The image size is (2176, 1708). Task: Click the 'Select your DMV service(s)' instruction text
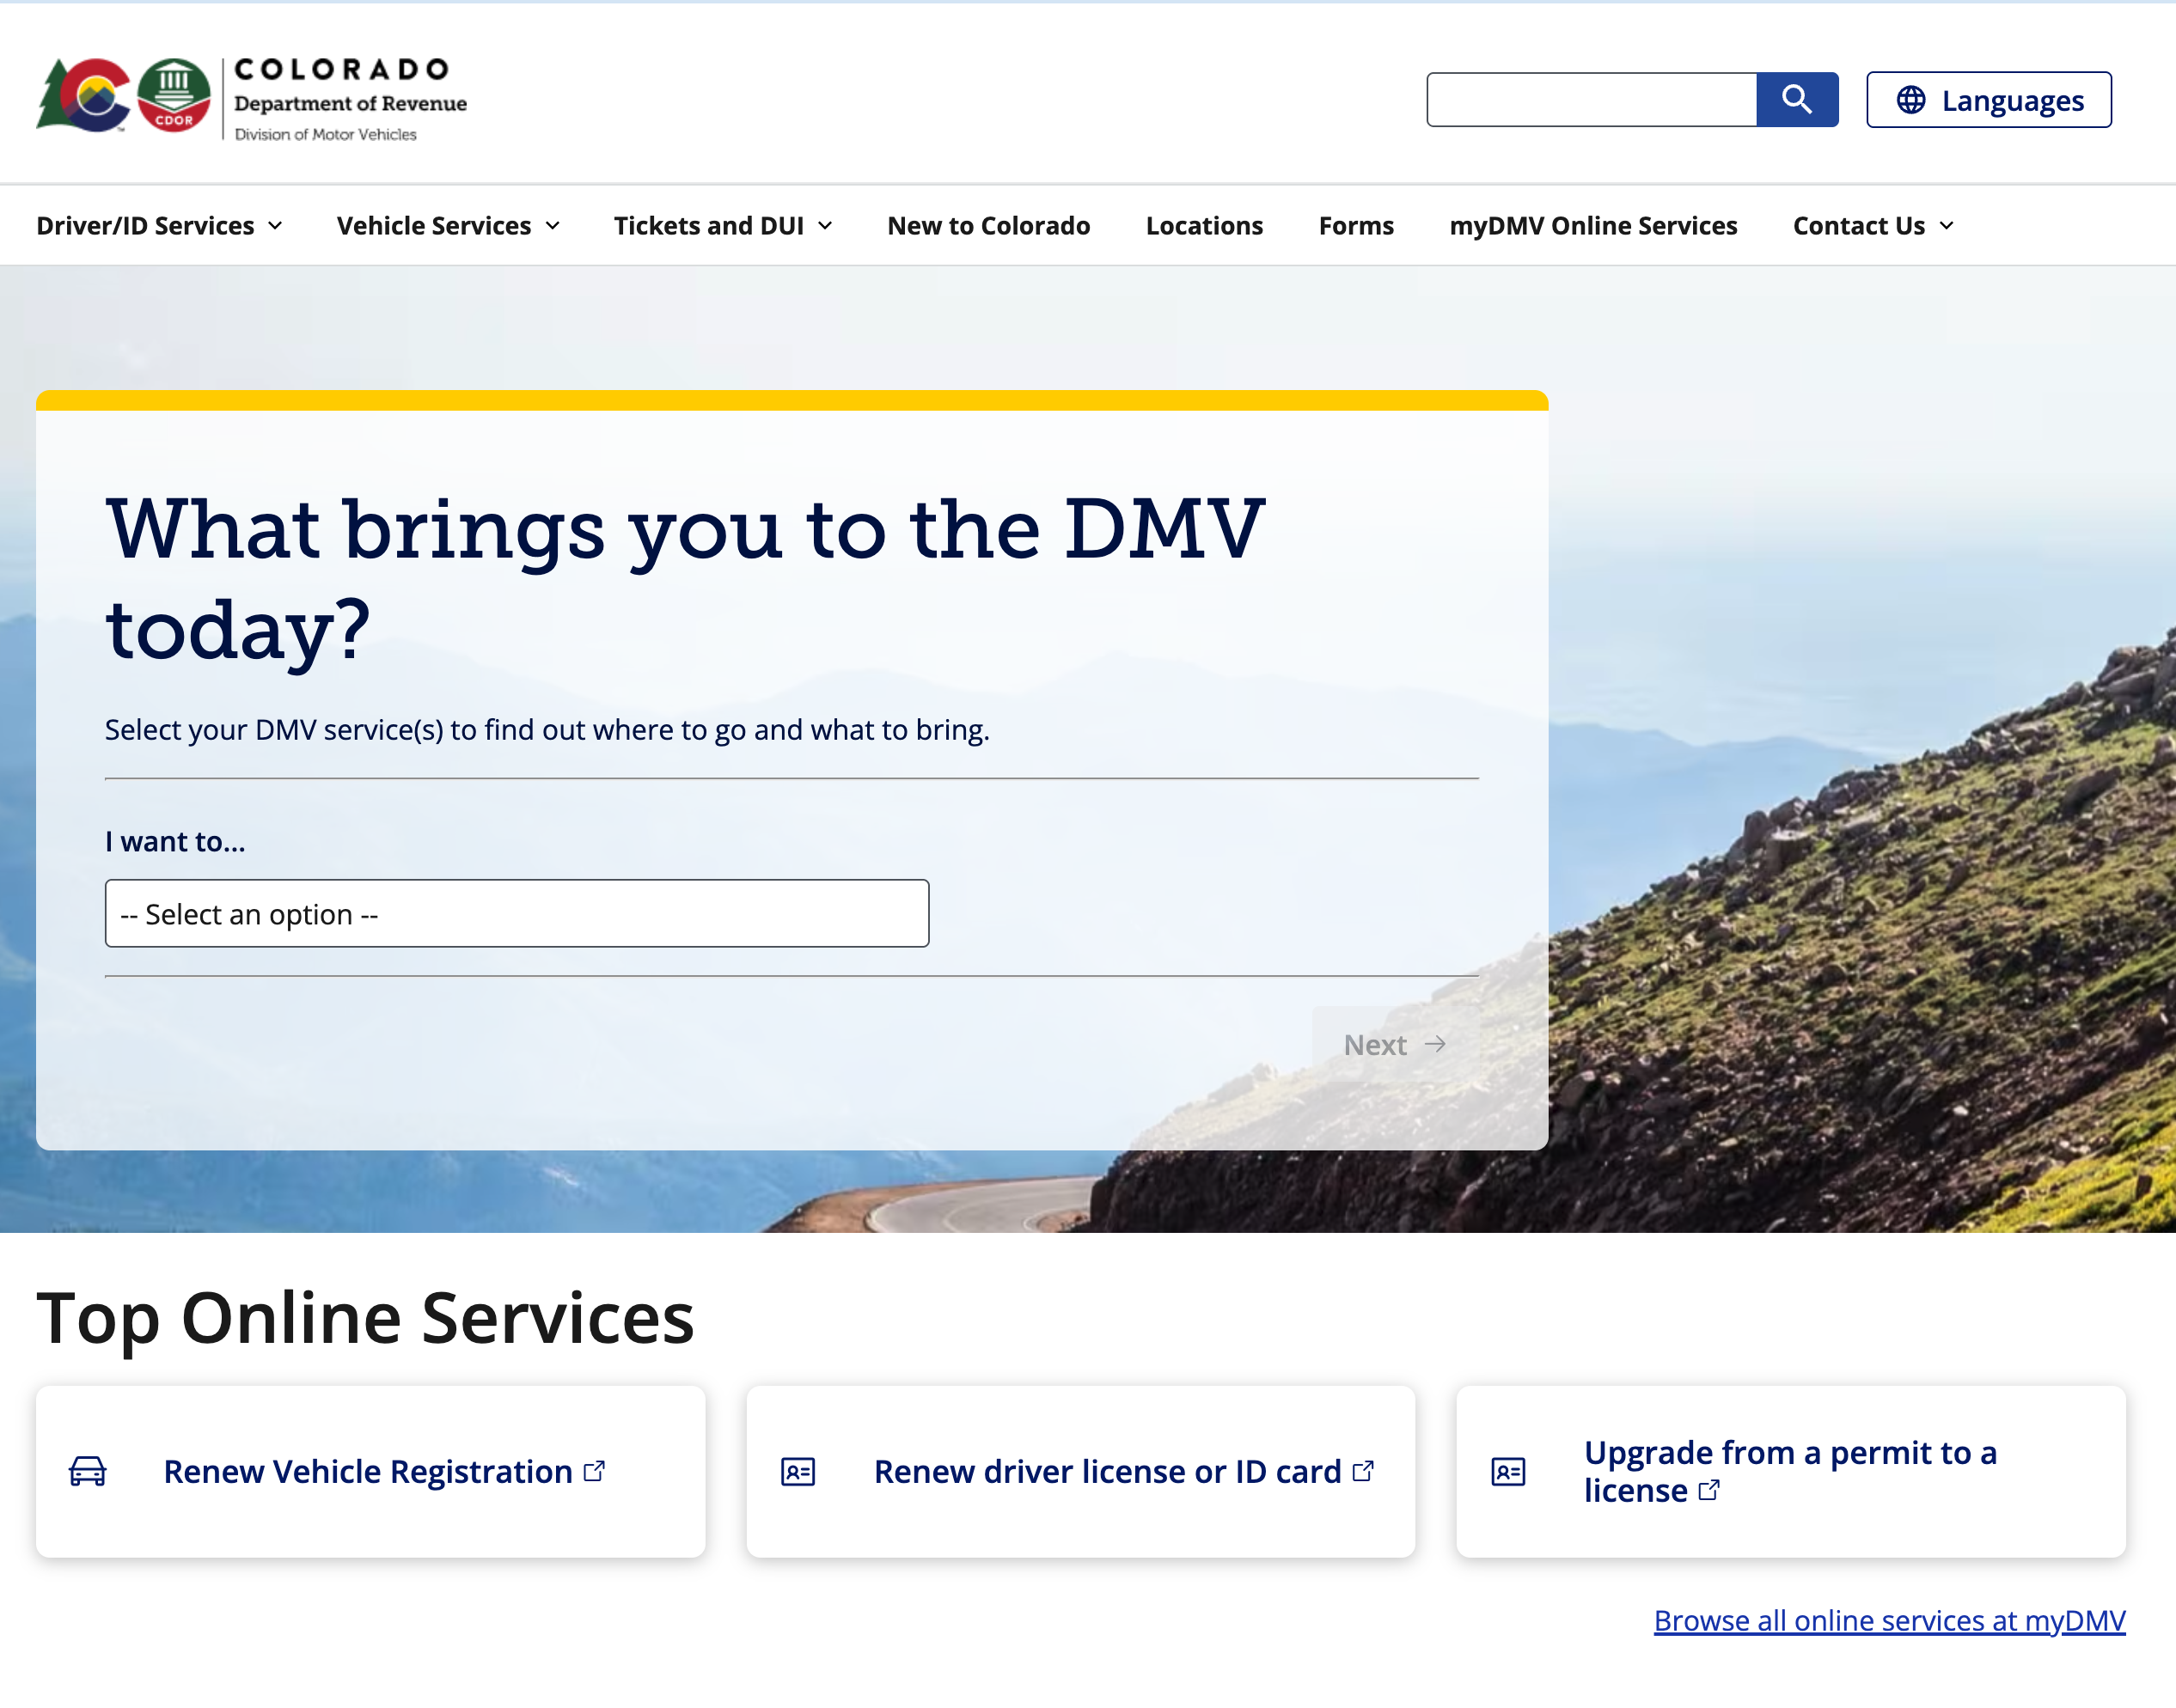[x=547, y=730]
